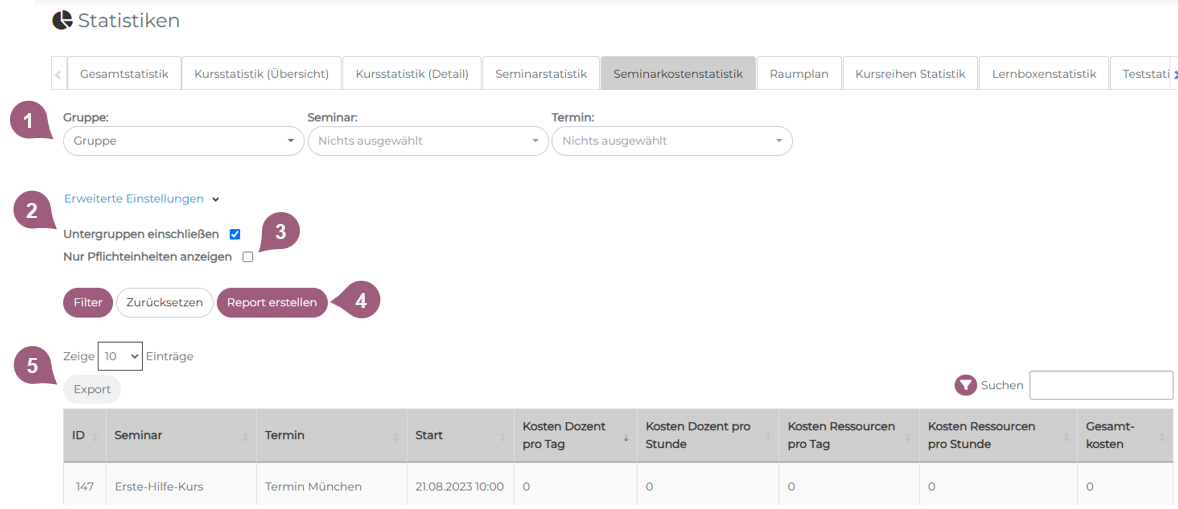The image size is (1178, 509).
Task: Uncheck Untergruppen einschließen checkbox
Action: (x=235, y=234)
